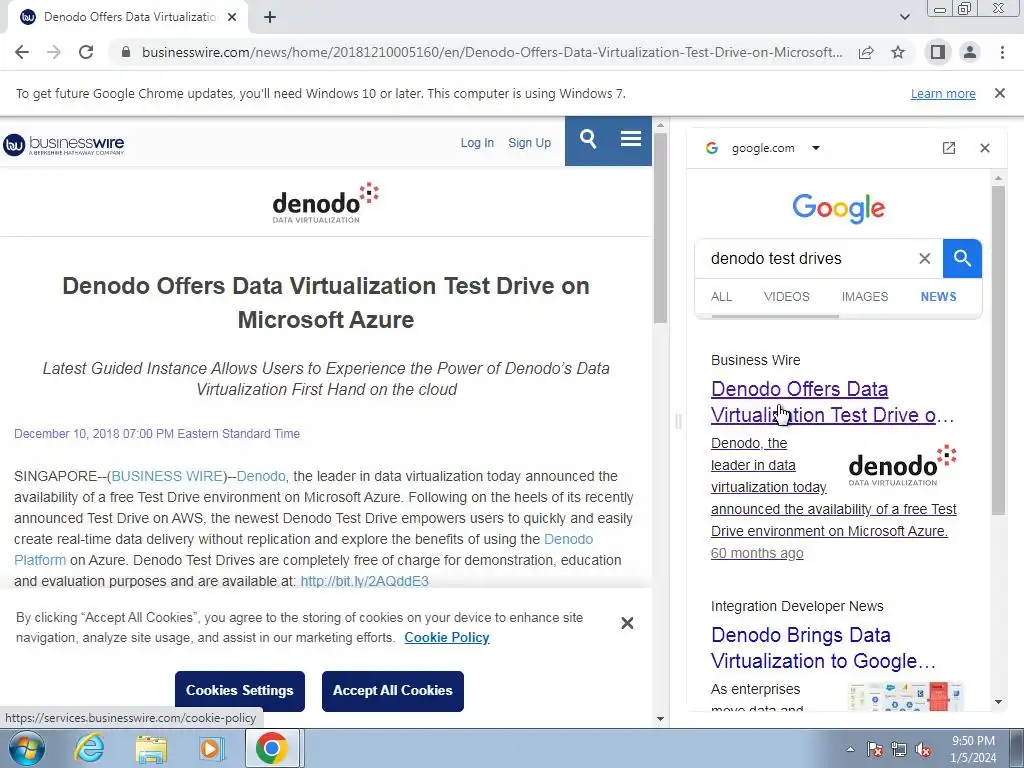The height and width of the screenshot is (768, 1024).
Task: Click 60 months ago result timestamp
Action: tap(757, 553)
